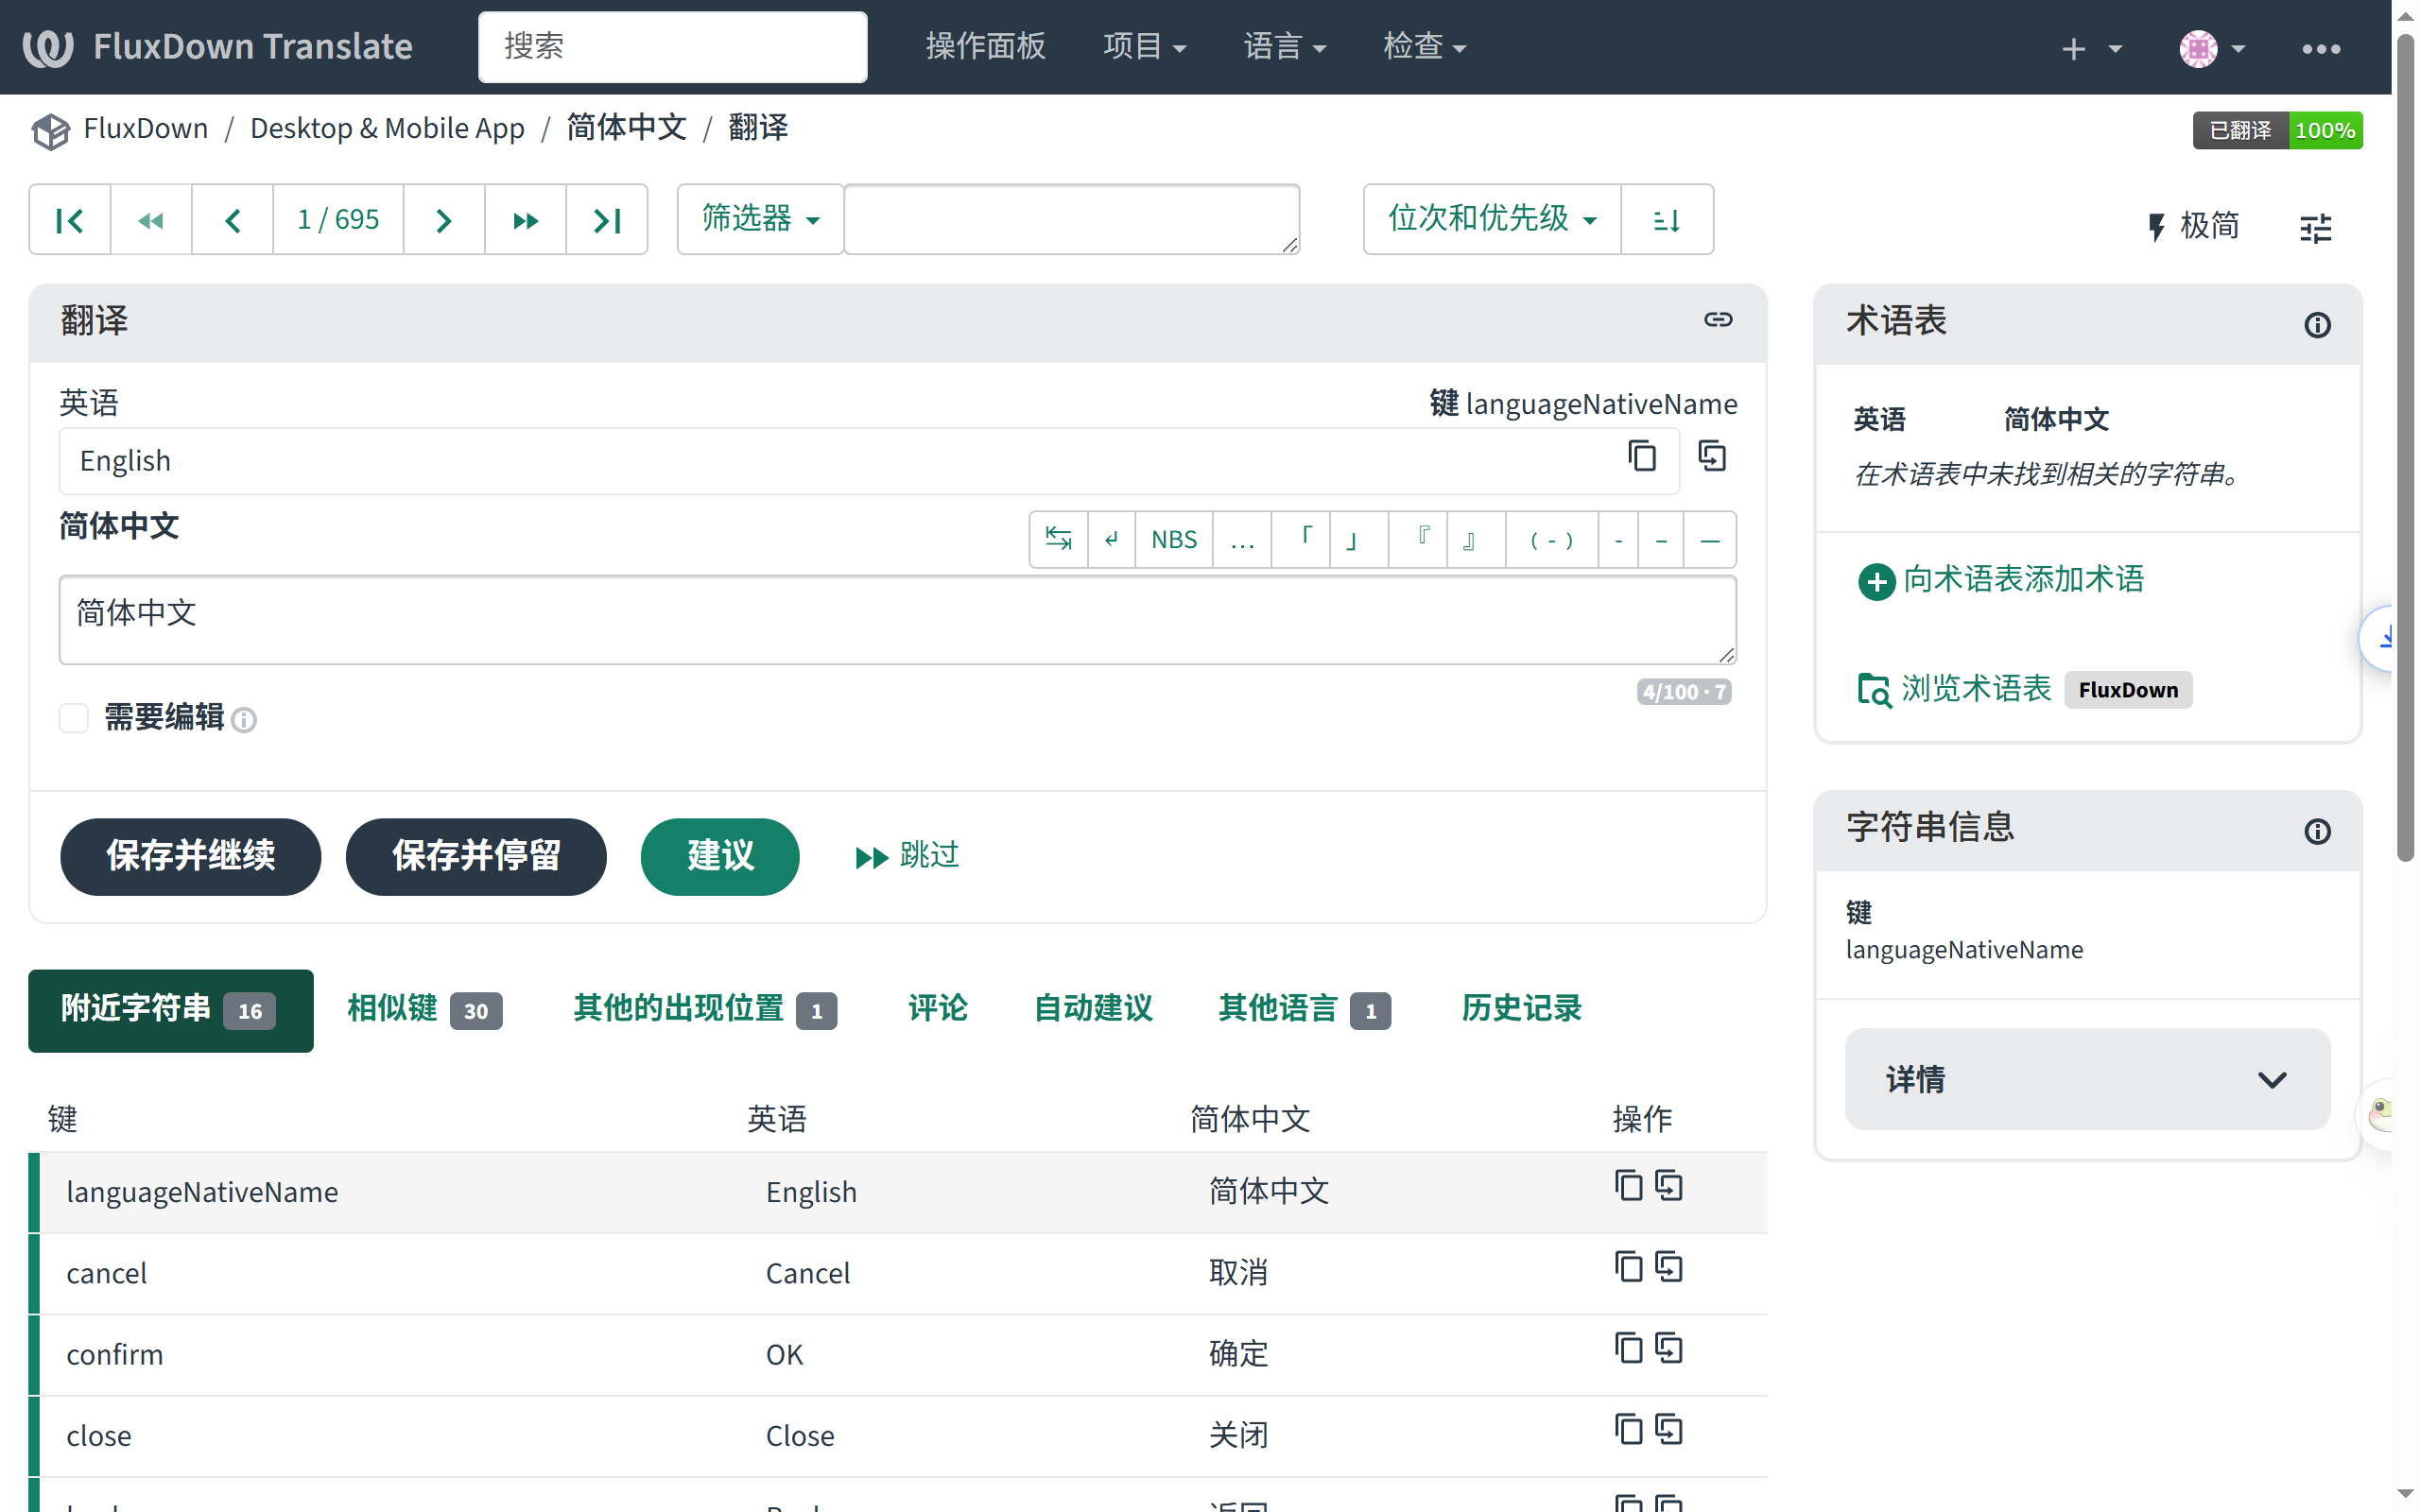
Task: Clone translation in confirm row
Action: pyautogui.click(x=1669, y=1348)
